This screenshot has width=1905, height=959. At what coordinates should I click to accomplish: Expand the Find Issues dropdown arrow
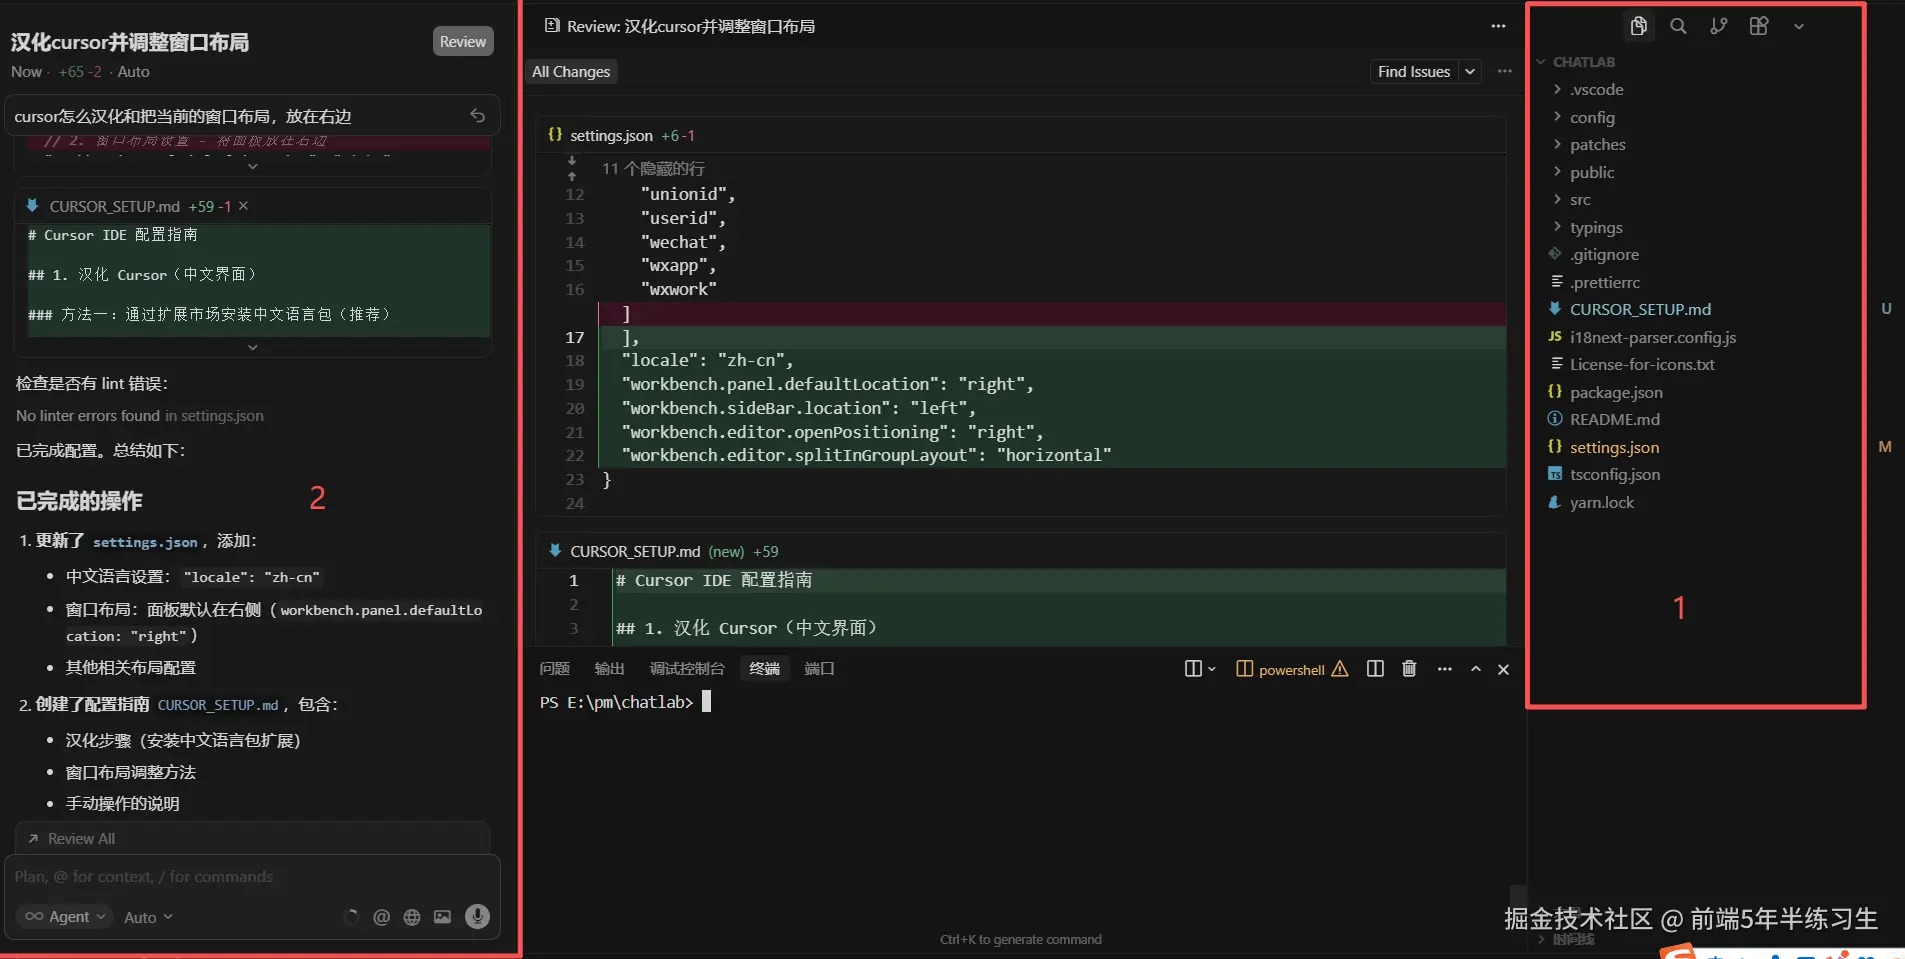1470,72
